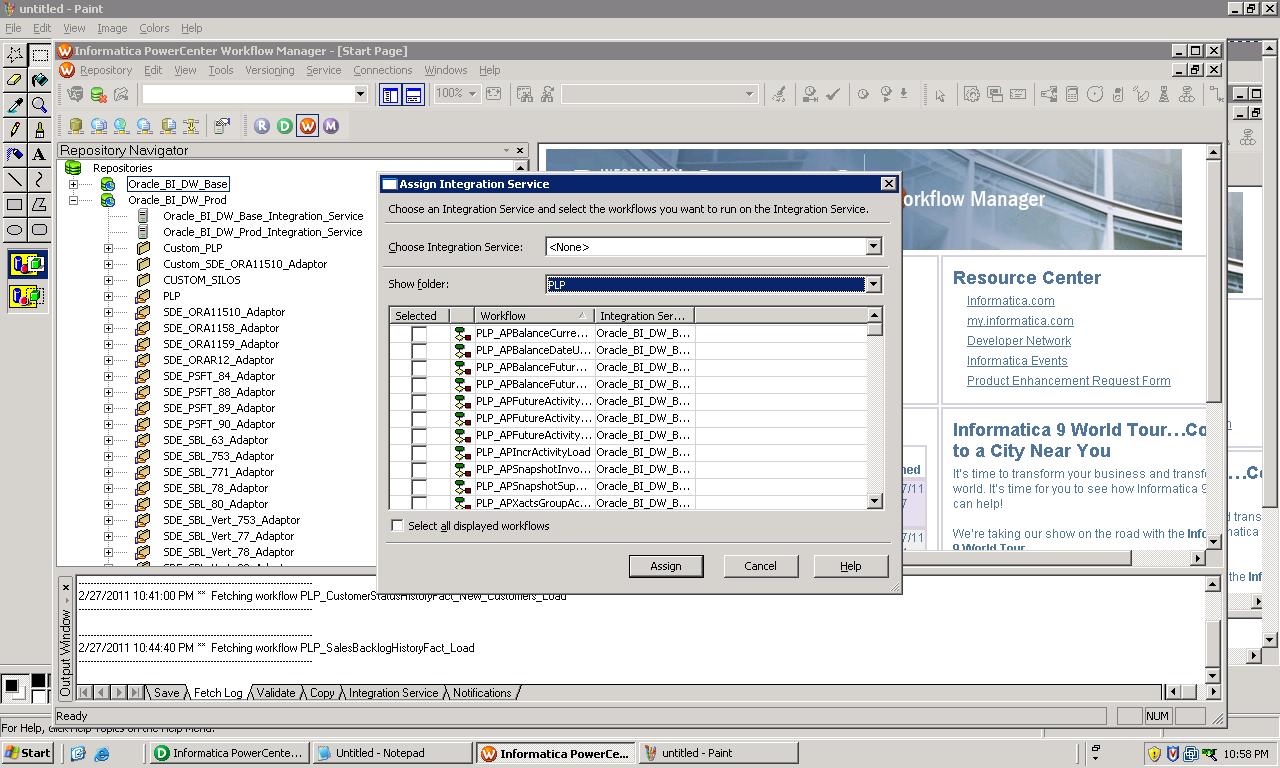Sort by the Workflow column header
Screen dimensions: 1280x768
(x=534, y=316)
